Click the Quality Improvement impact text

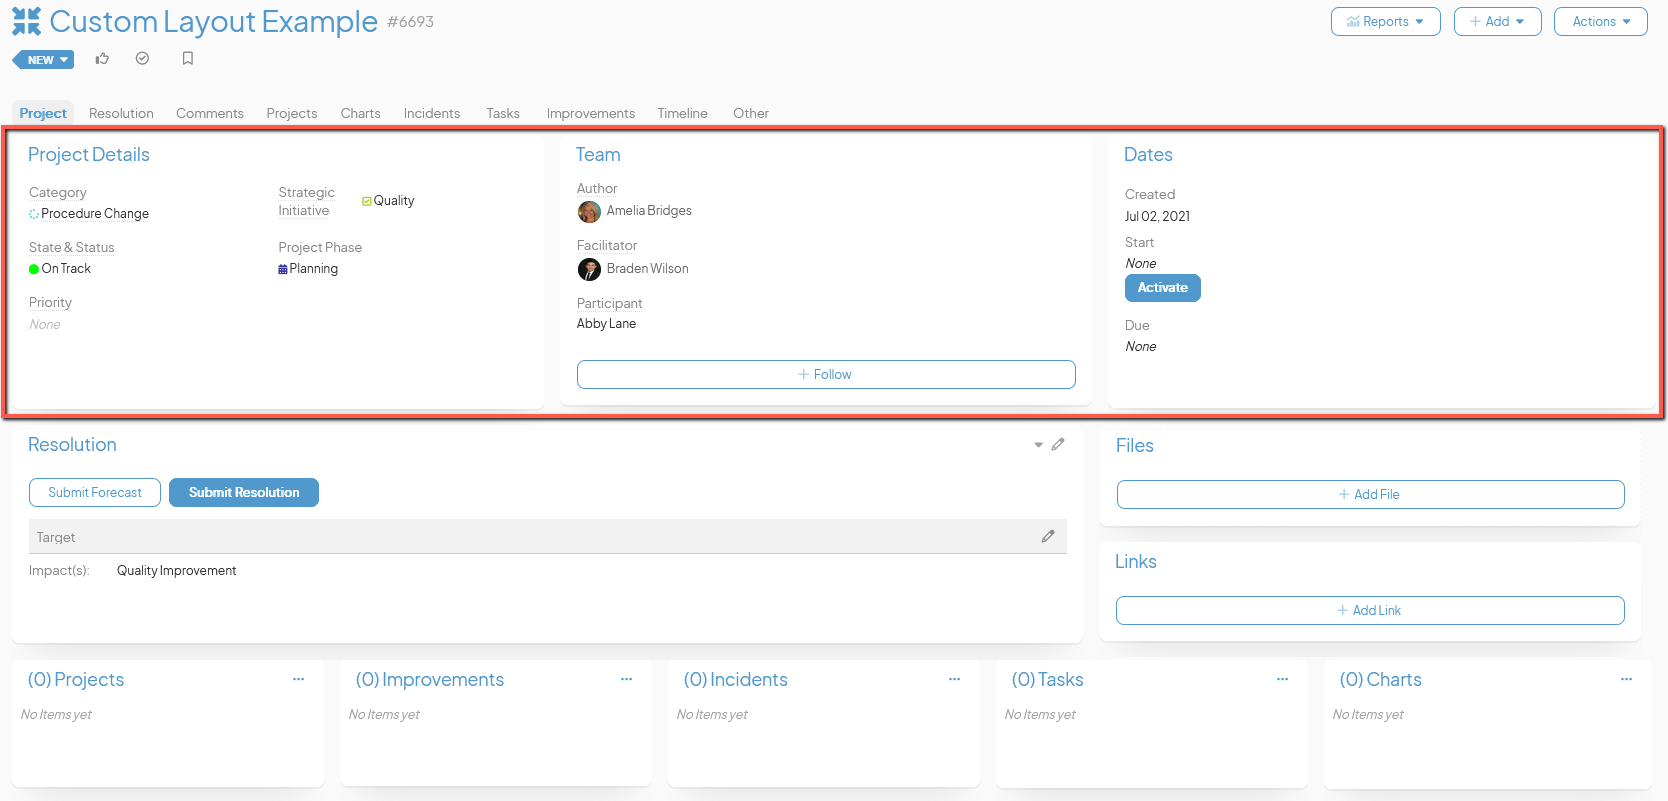pos(176,571)
